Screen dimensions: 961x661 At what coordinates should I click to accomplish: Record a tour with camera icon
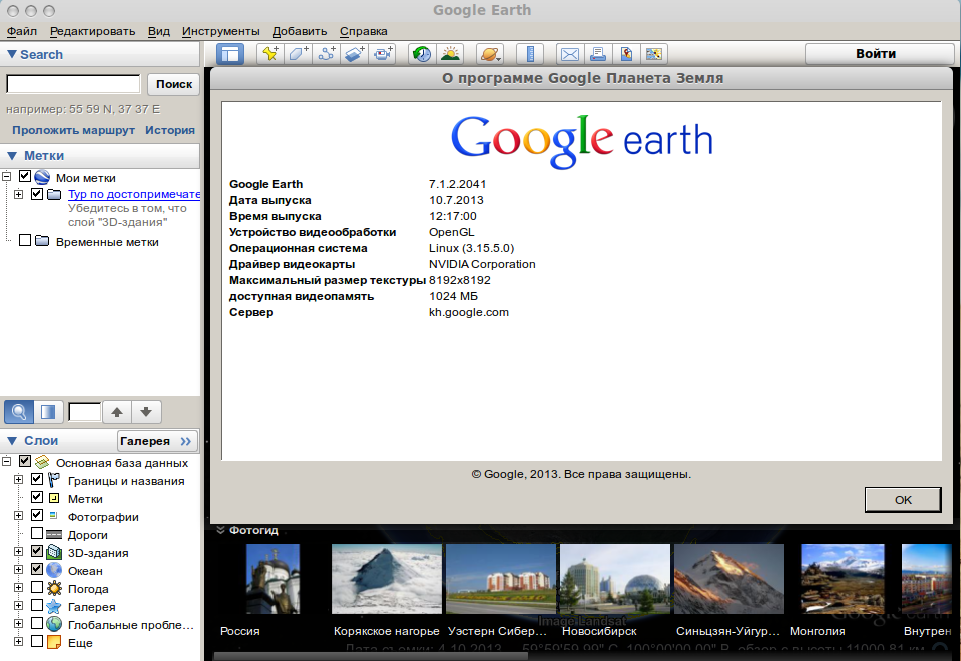(383, 54)
